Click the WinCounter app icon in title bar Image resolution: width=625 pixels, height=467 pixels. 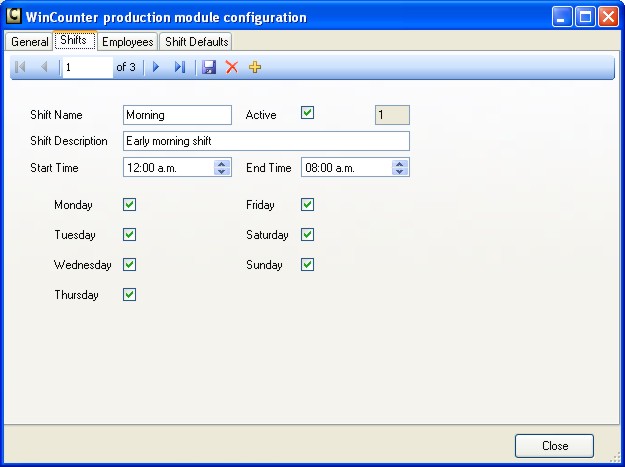coord(14,16)
